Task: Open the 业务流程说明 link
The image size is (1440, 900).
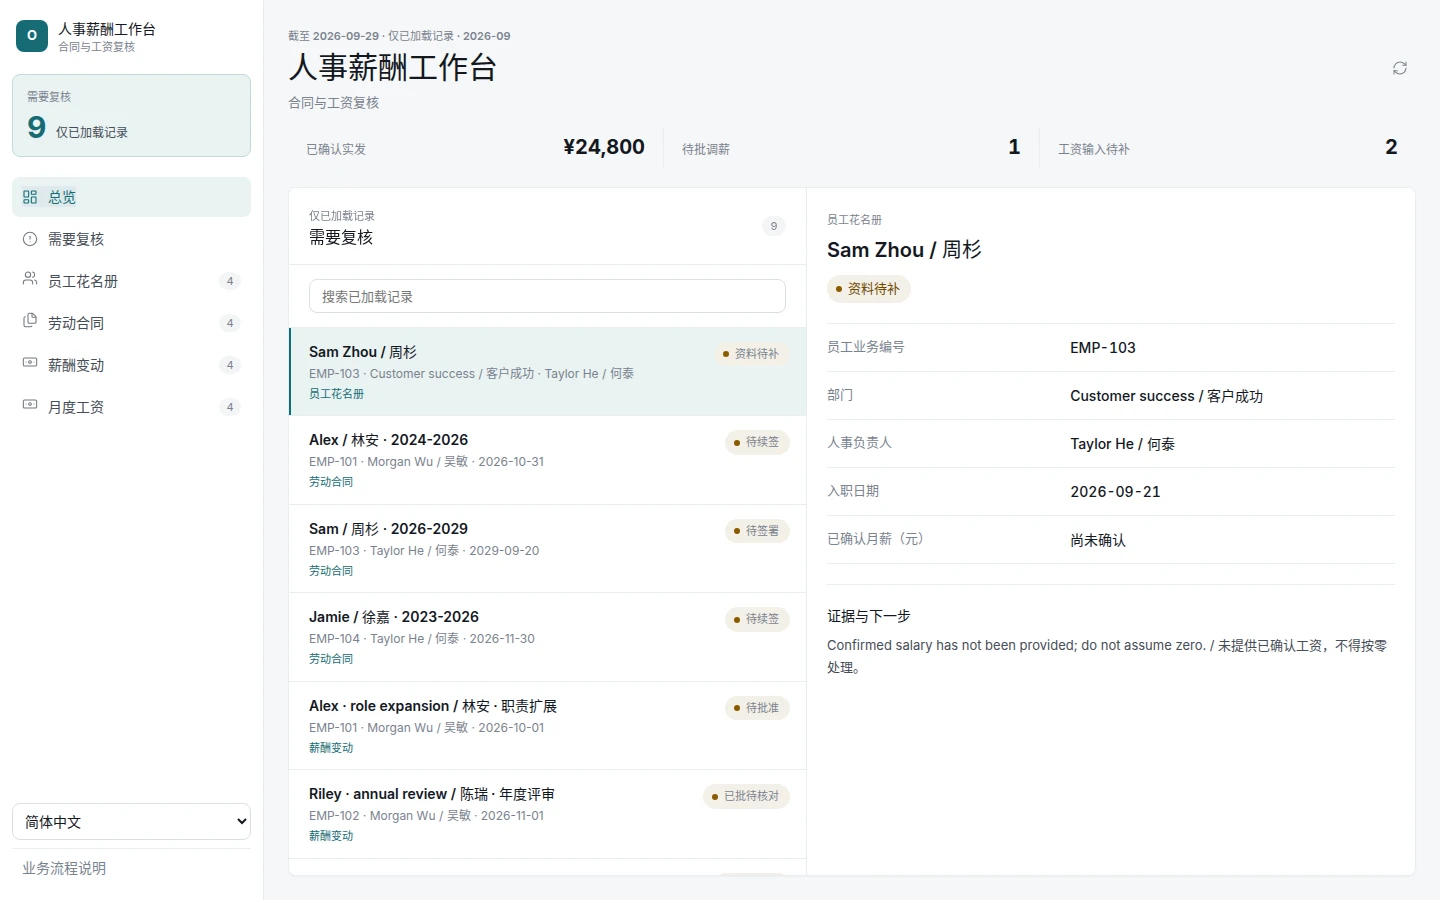Action: 64,868
